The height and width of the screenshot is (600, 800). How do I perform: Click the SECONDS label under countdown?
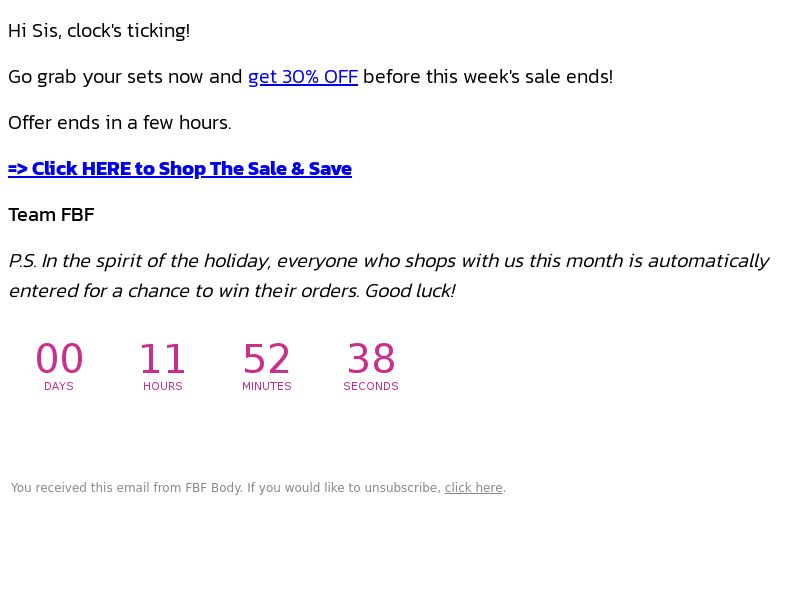(371, 386)
